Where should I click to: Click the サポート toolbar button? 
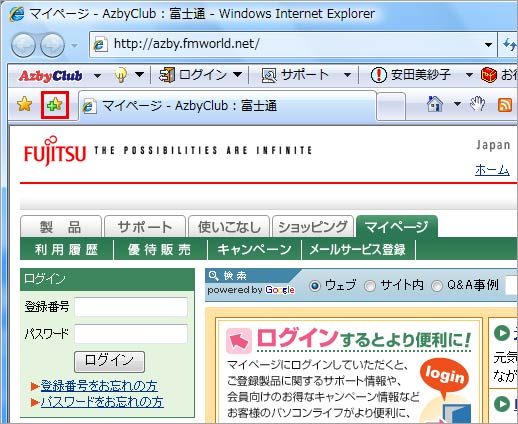pyautogui.click(x=295, y=75)
